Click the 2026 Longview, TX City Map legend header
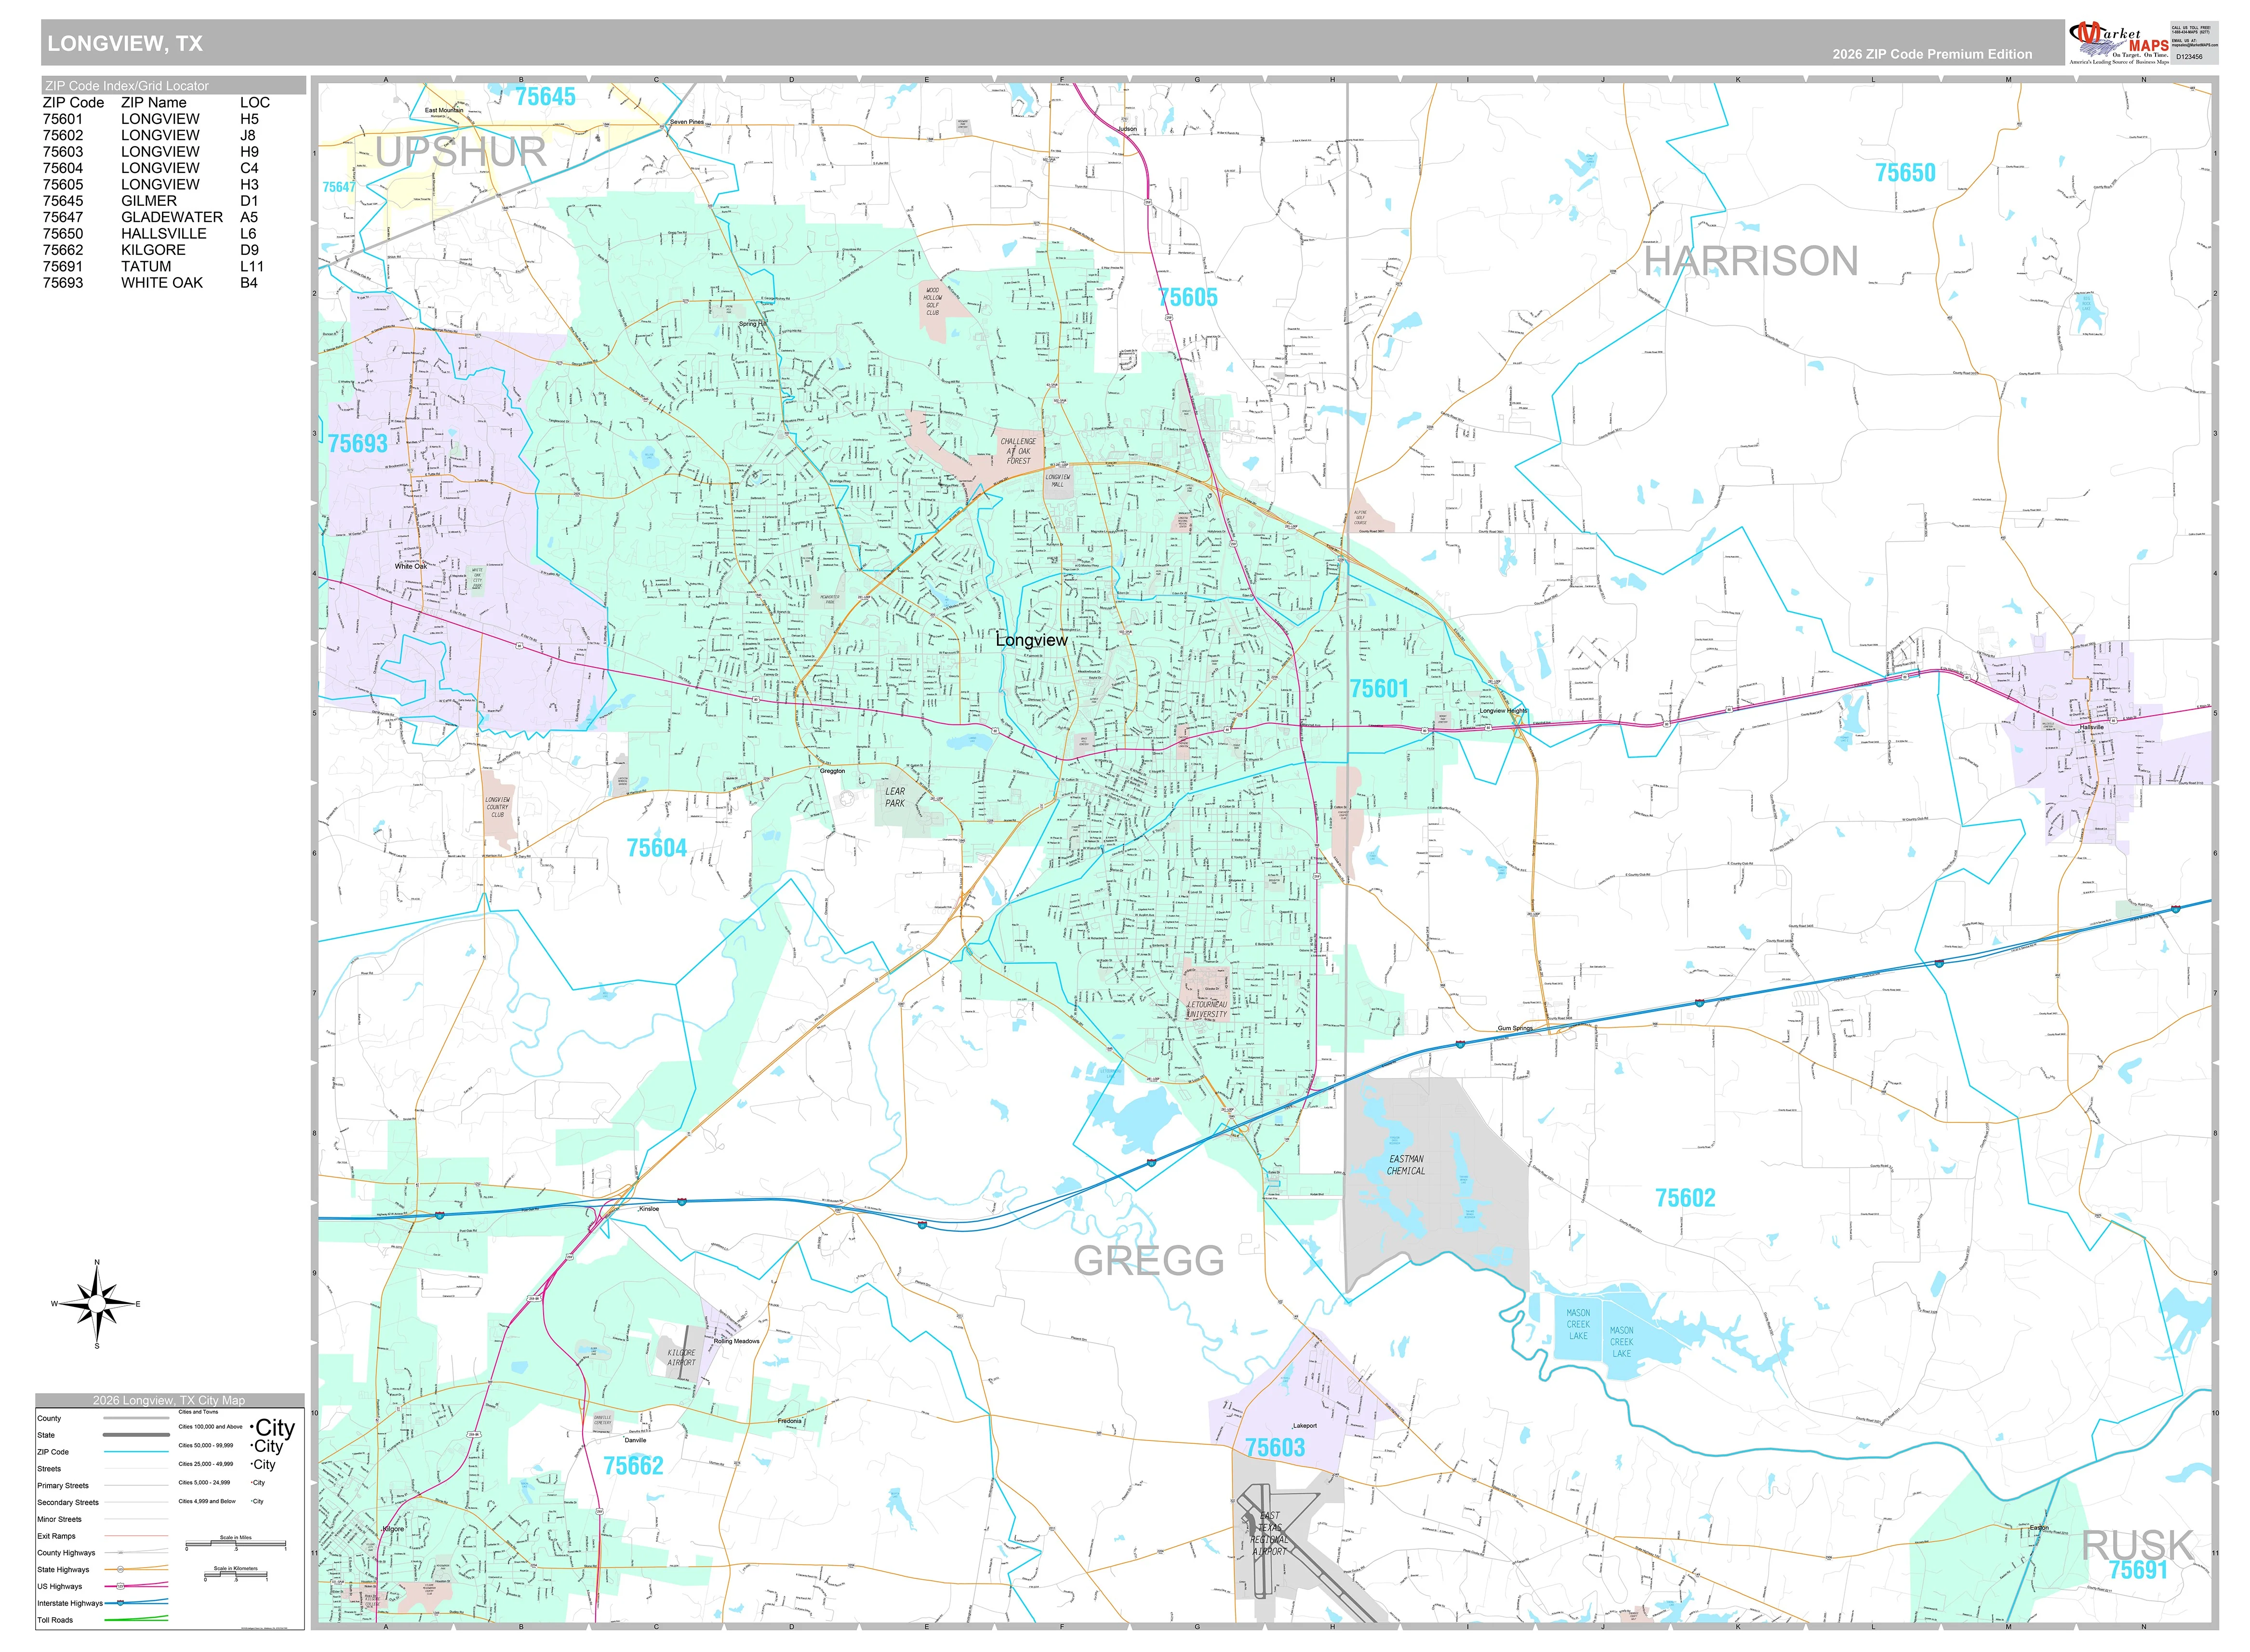The height and width of the screenshot is (1652, 2250). pyautogui.click(x=169, y=1400)
